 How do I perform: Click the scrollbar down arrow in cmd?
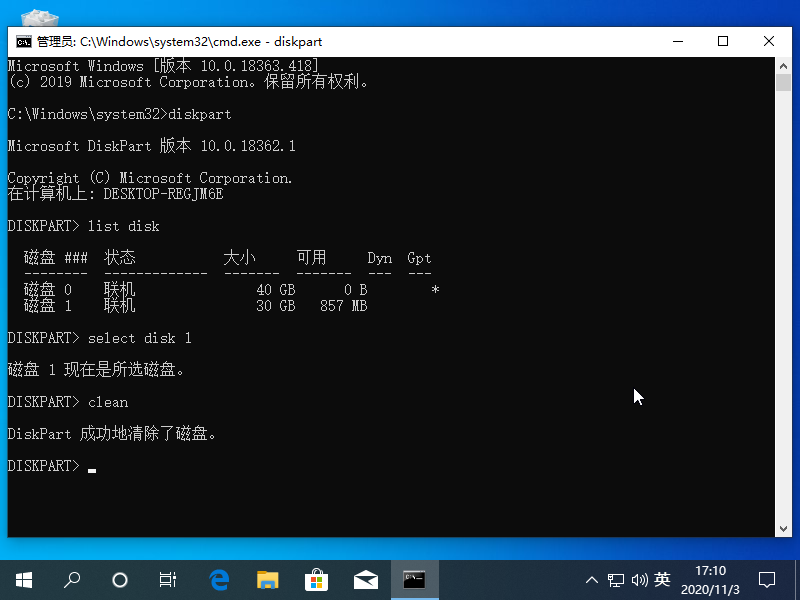[785, 528]
